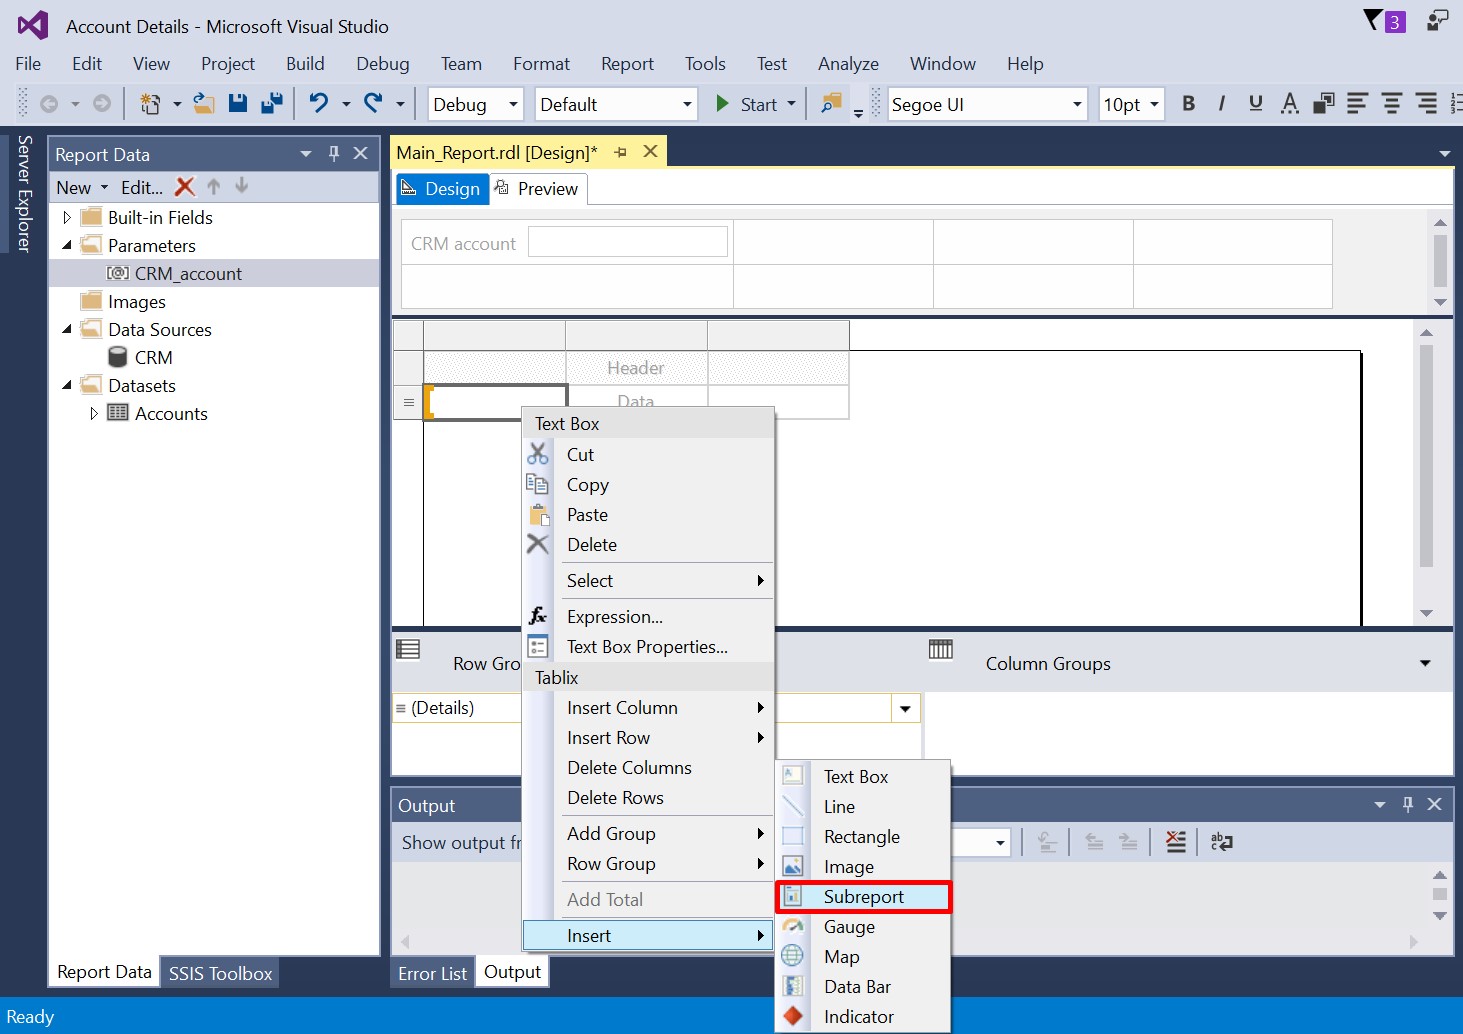Move item up in Report Data
This screenshot has width=1463, height=1034.
tap(213, 187)
